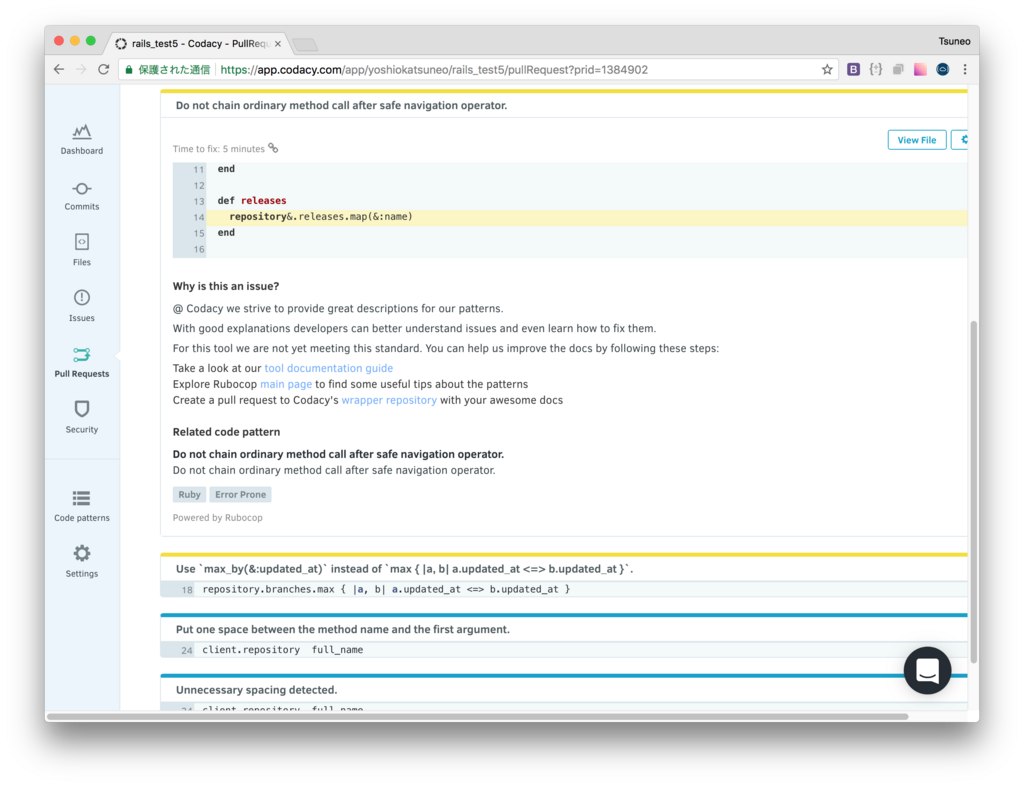
Task: Click the browser forward arrow
Action: [81, 69]
